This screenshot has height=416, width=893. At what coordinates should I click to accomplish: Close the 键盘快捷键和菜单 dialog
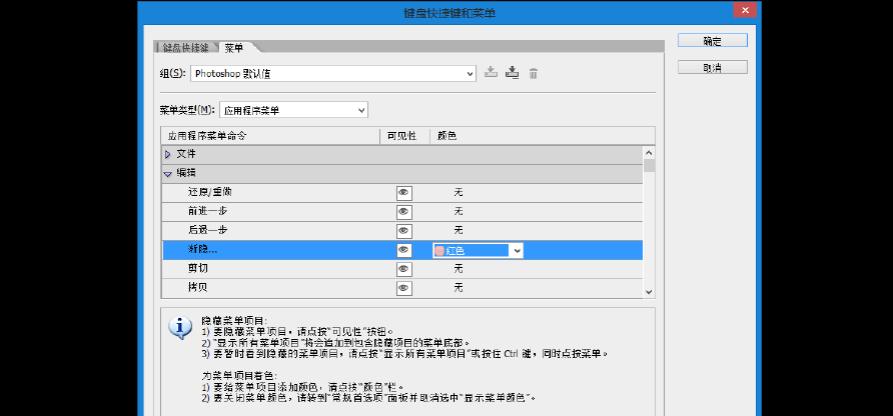click(x=744, y=10)
